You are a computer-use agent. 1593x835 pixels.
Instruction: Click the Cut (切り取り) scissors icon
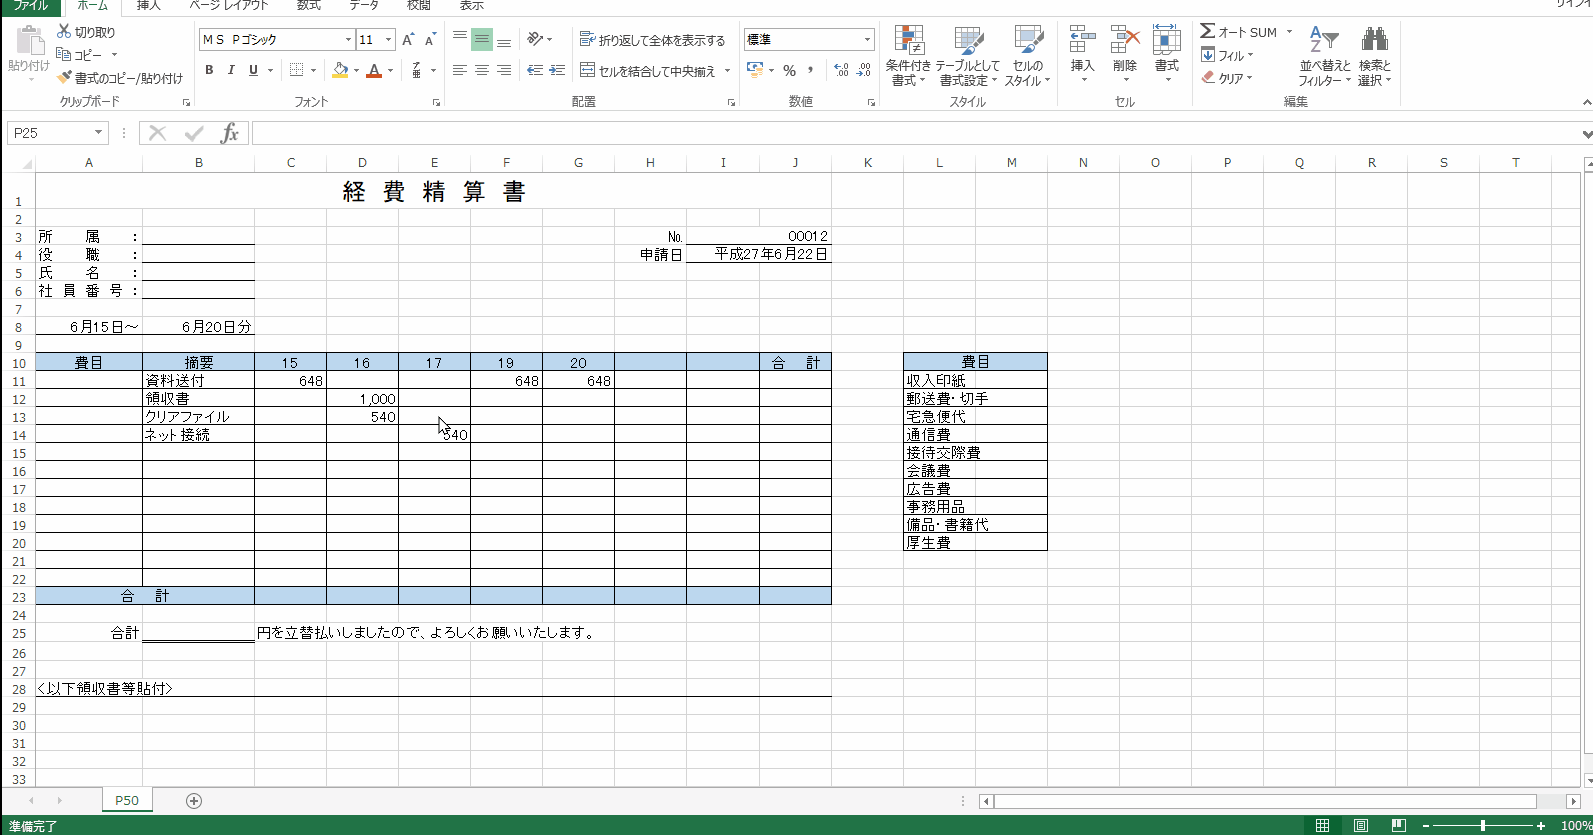[x=65, y=32]
